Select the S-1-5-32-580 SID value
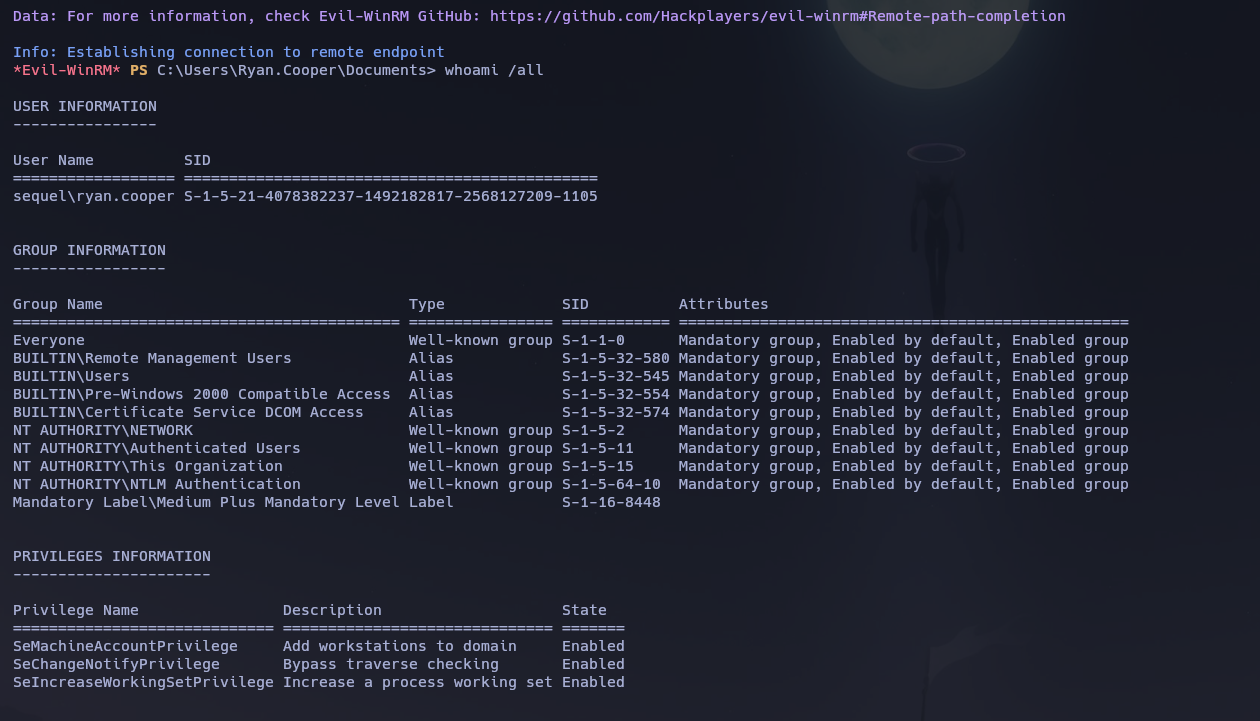 (x=614, y=358)
